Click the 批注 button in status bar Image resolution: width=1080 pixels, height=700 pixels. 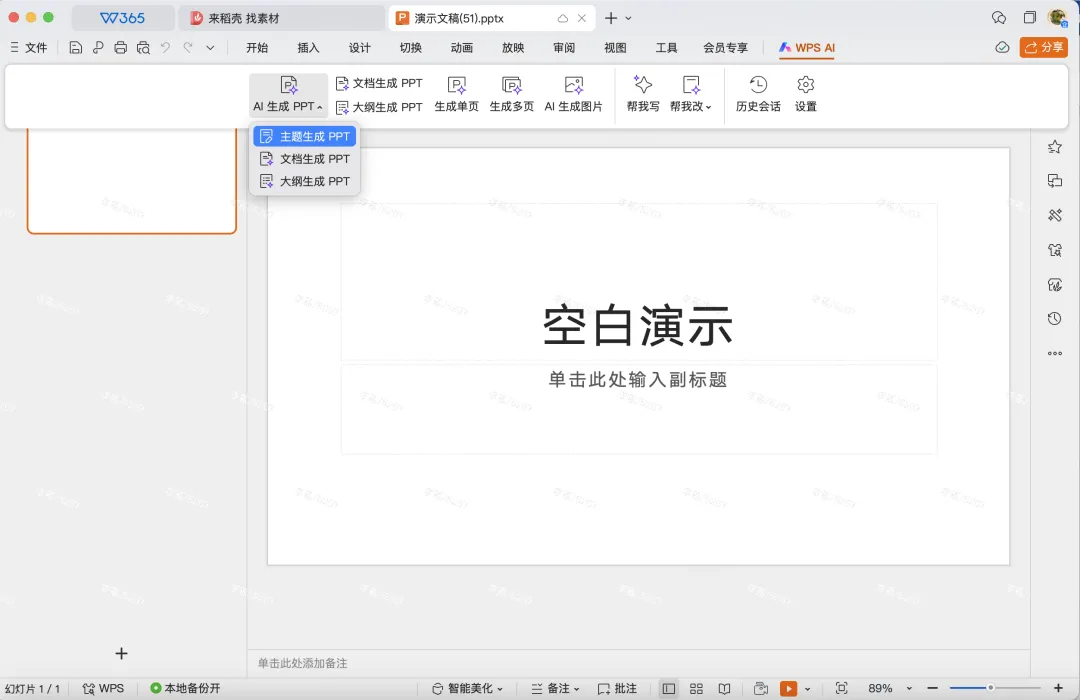(x=617, y=688)
